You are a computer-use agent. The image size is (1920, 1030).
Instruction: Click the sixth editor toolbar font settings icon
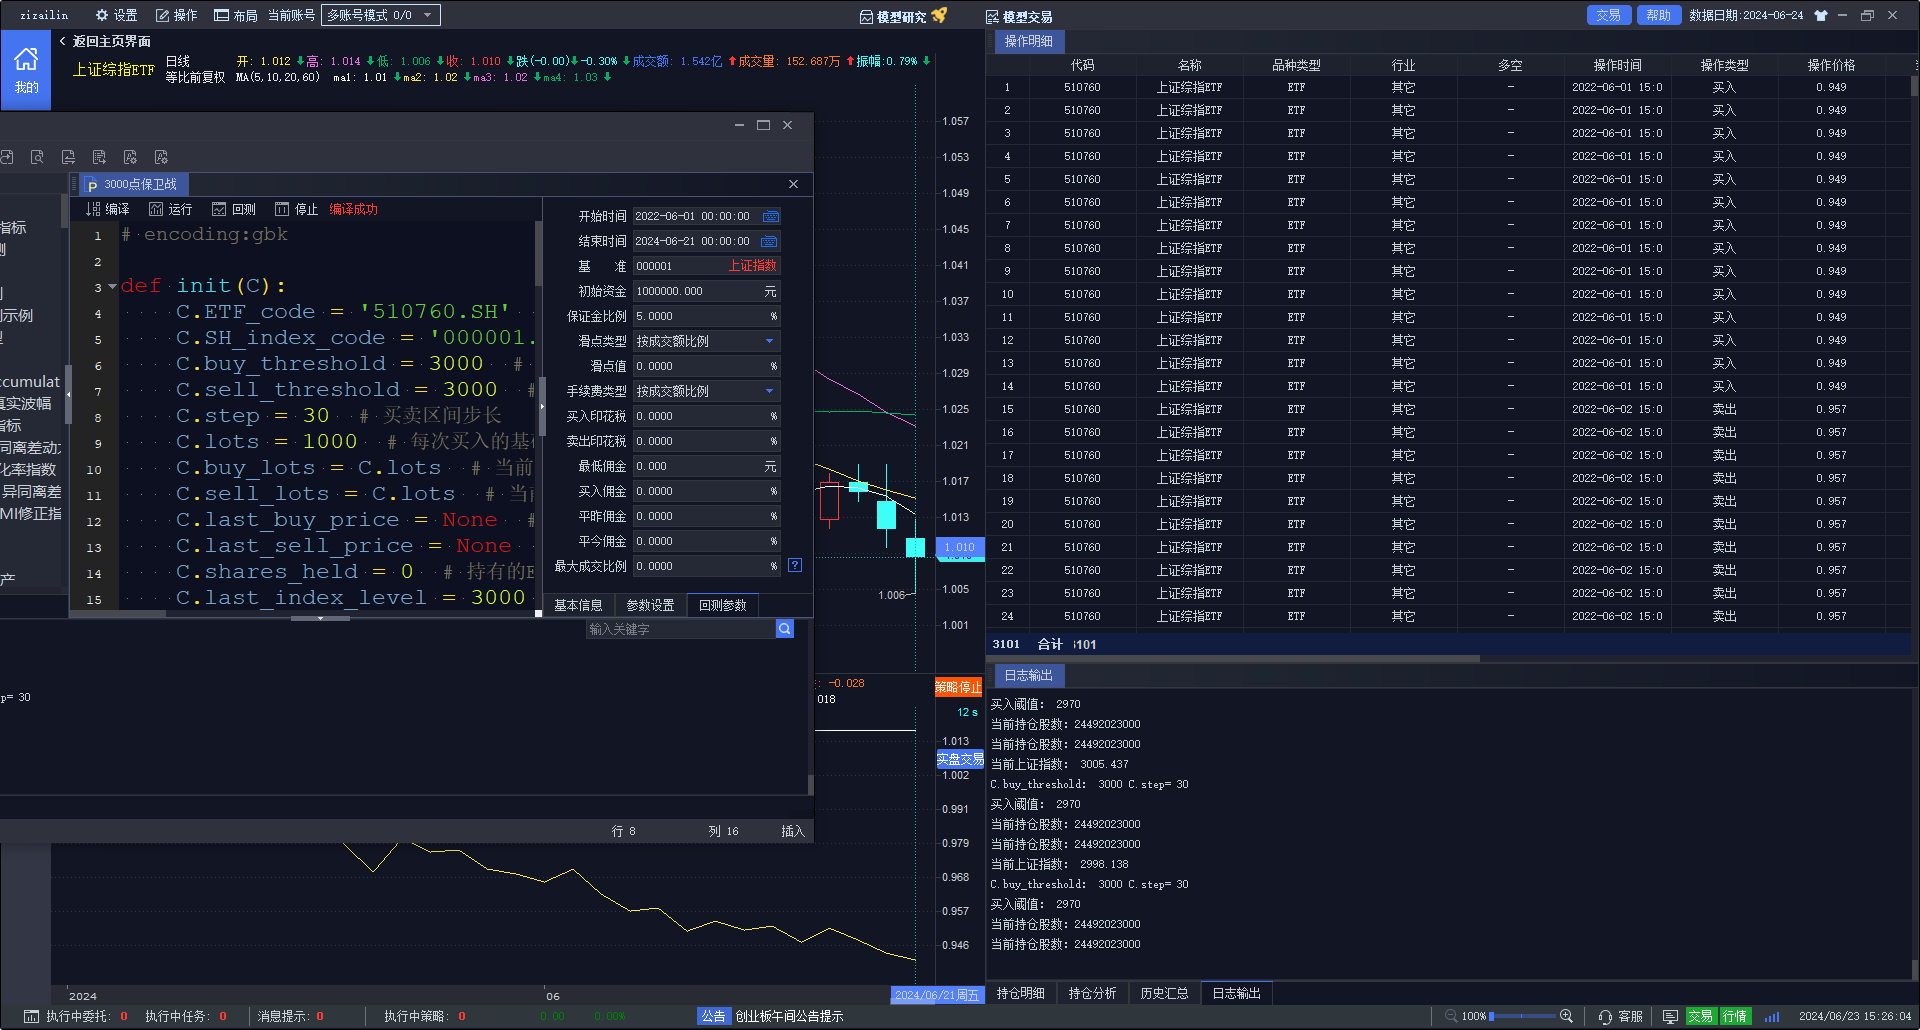(x=161, y=157)
